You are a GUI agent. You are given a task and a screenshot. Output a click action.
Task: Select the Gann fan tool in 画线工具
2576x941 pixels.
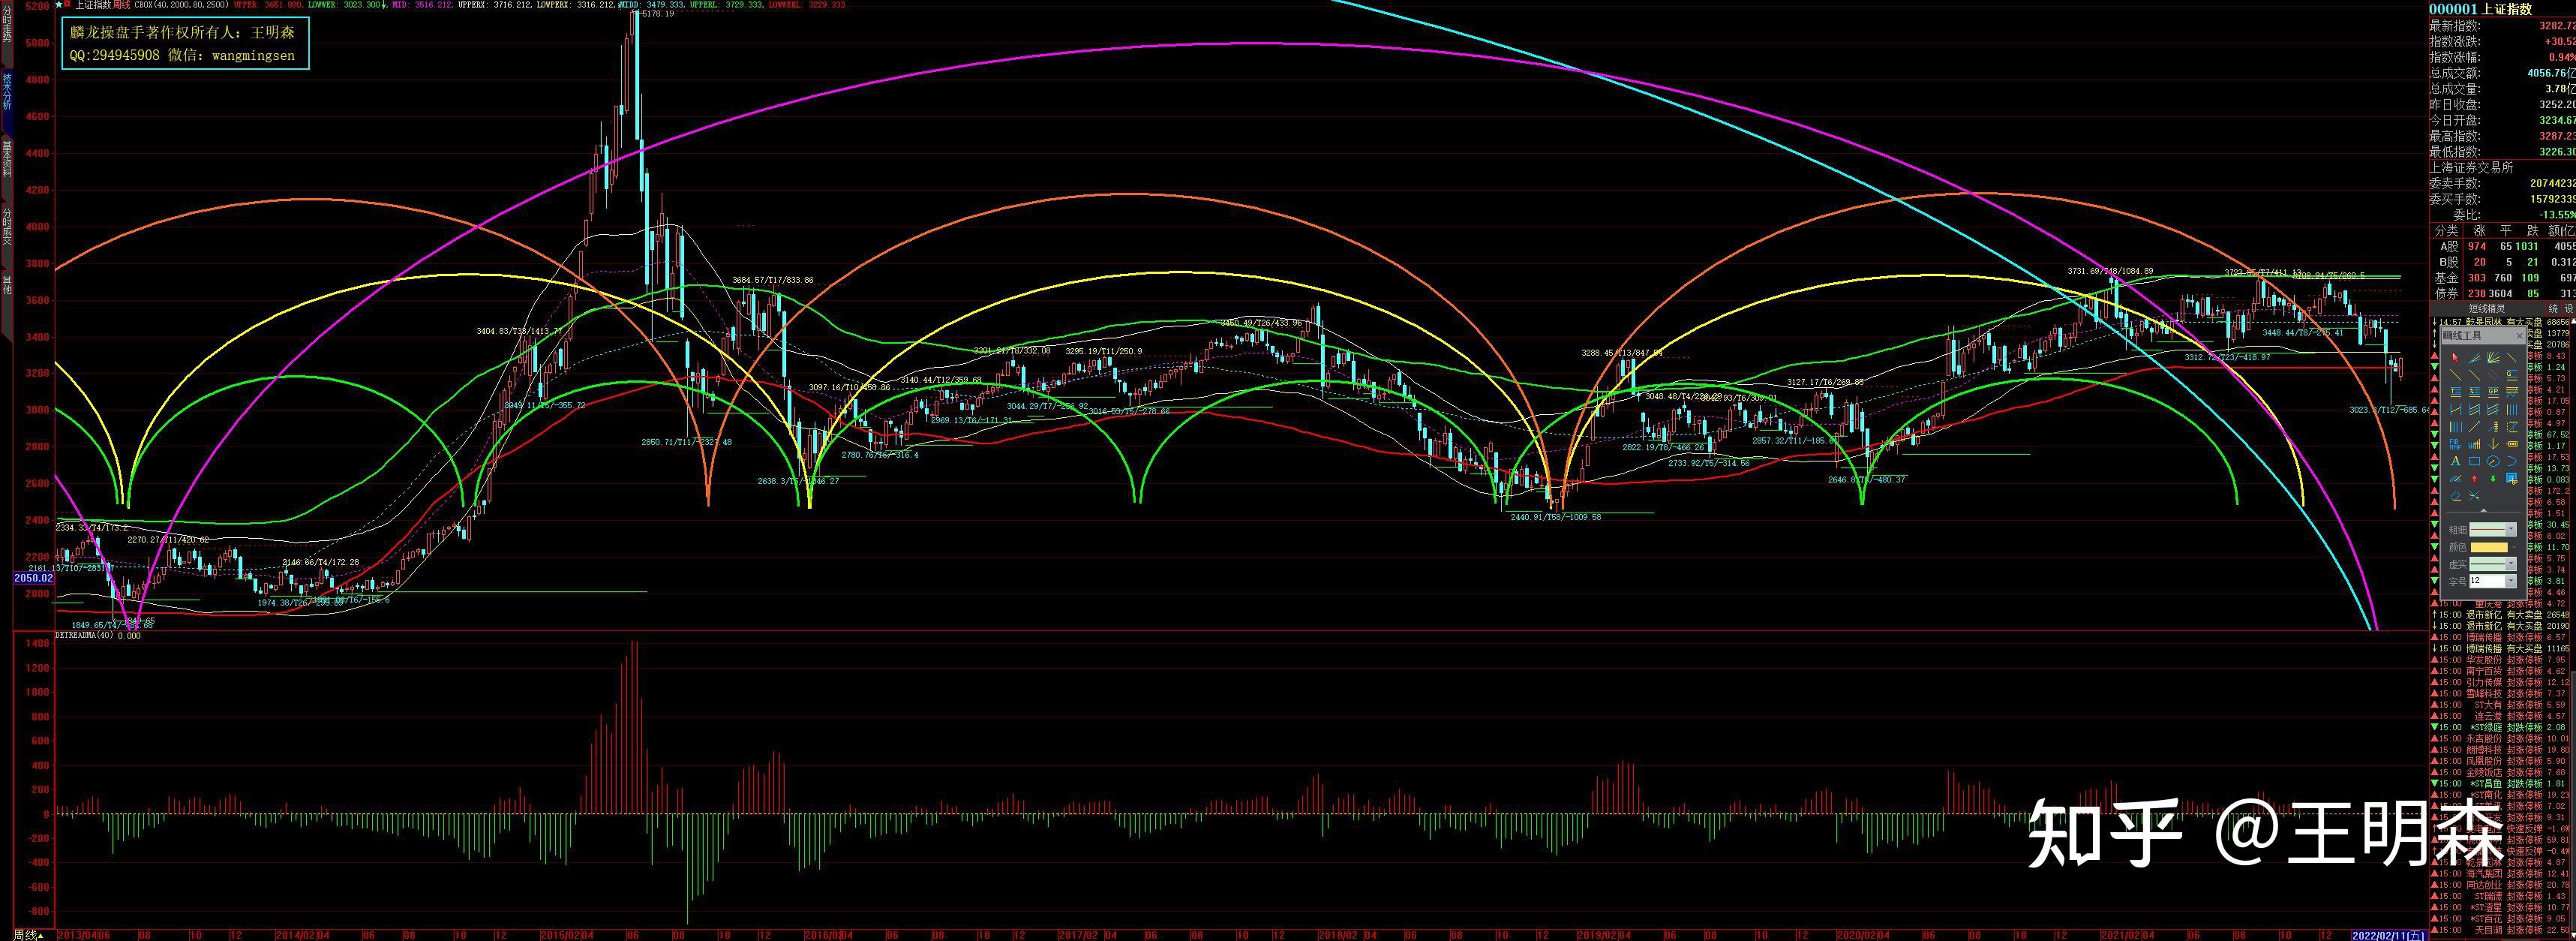[2493, 358]
